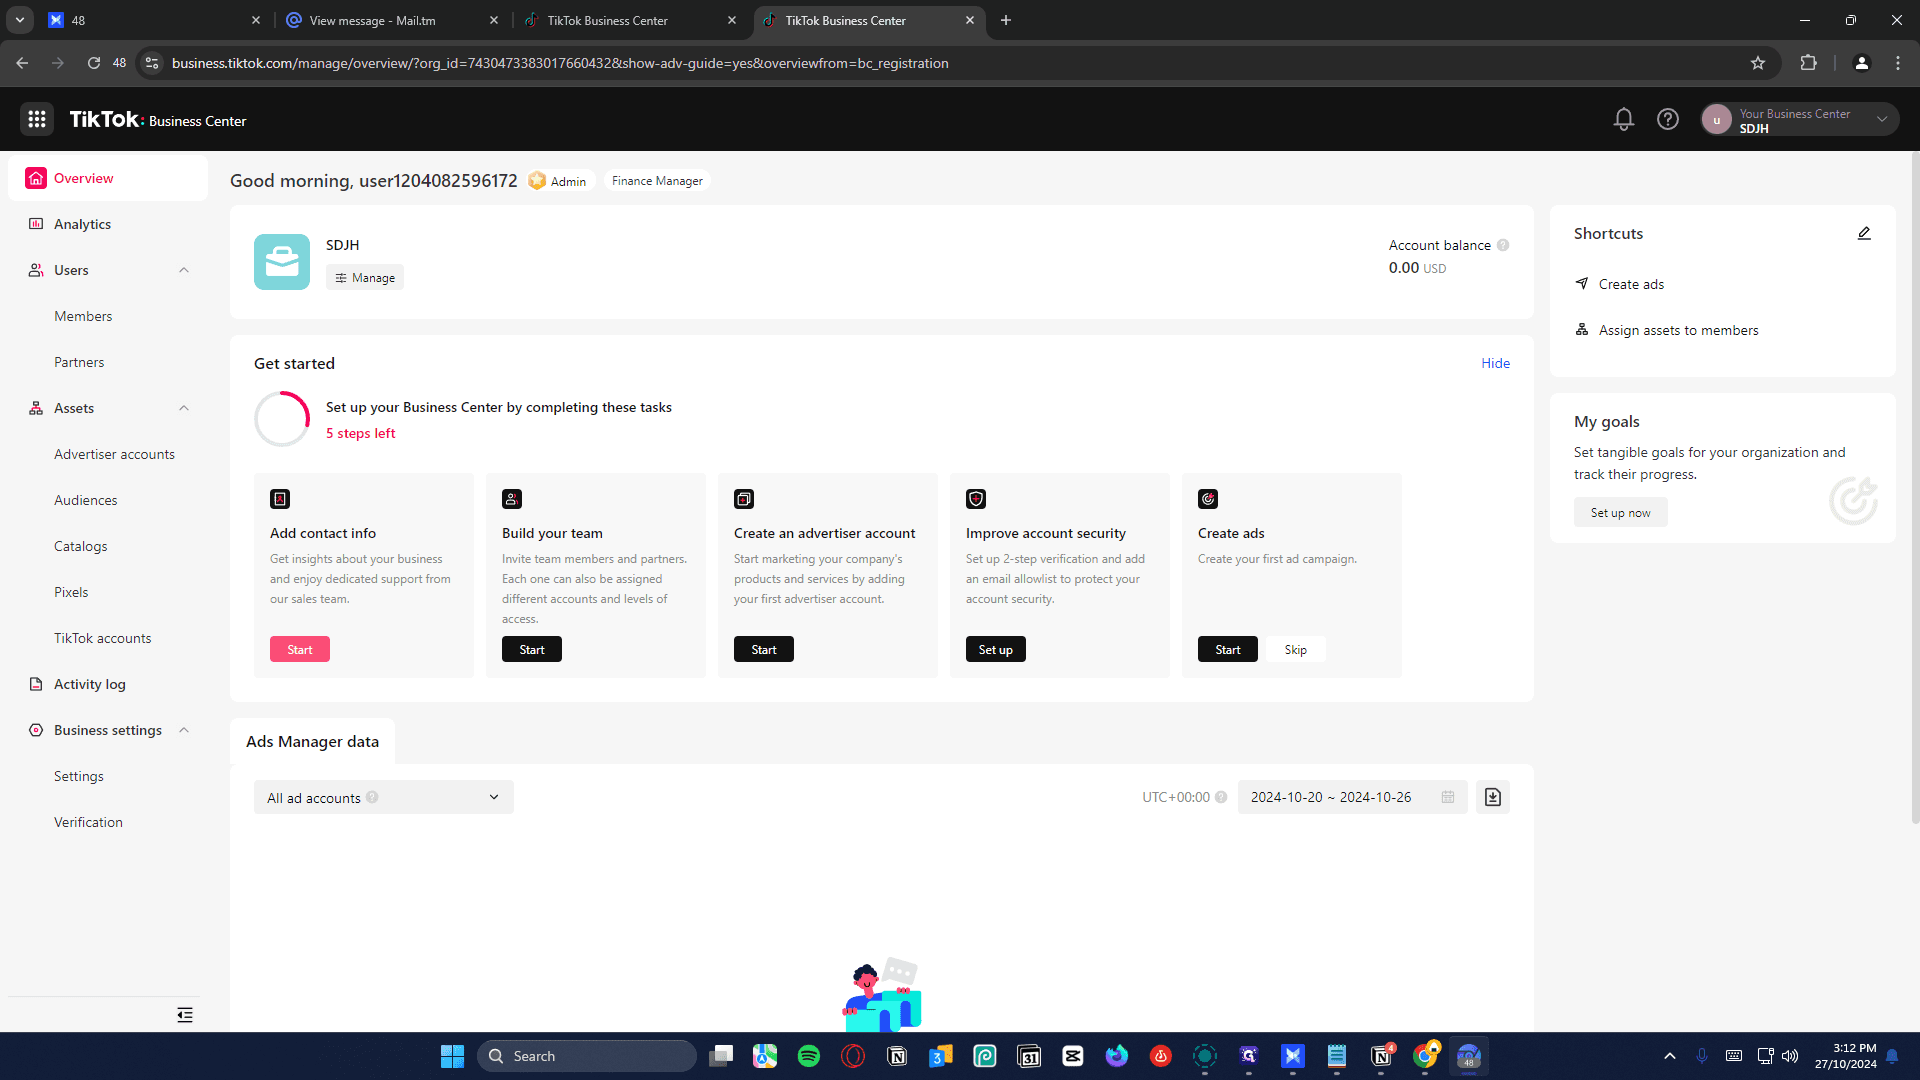Open Partners under Users
This screenshot has height=1080, width=1920.
79,362
